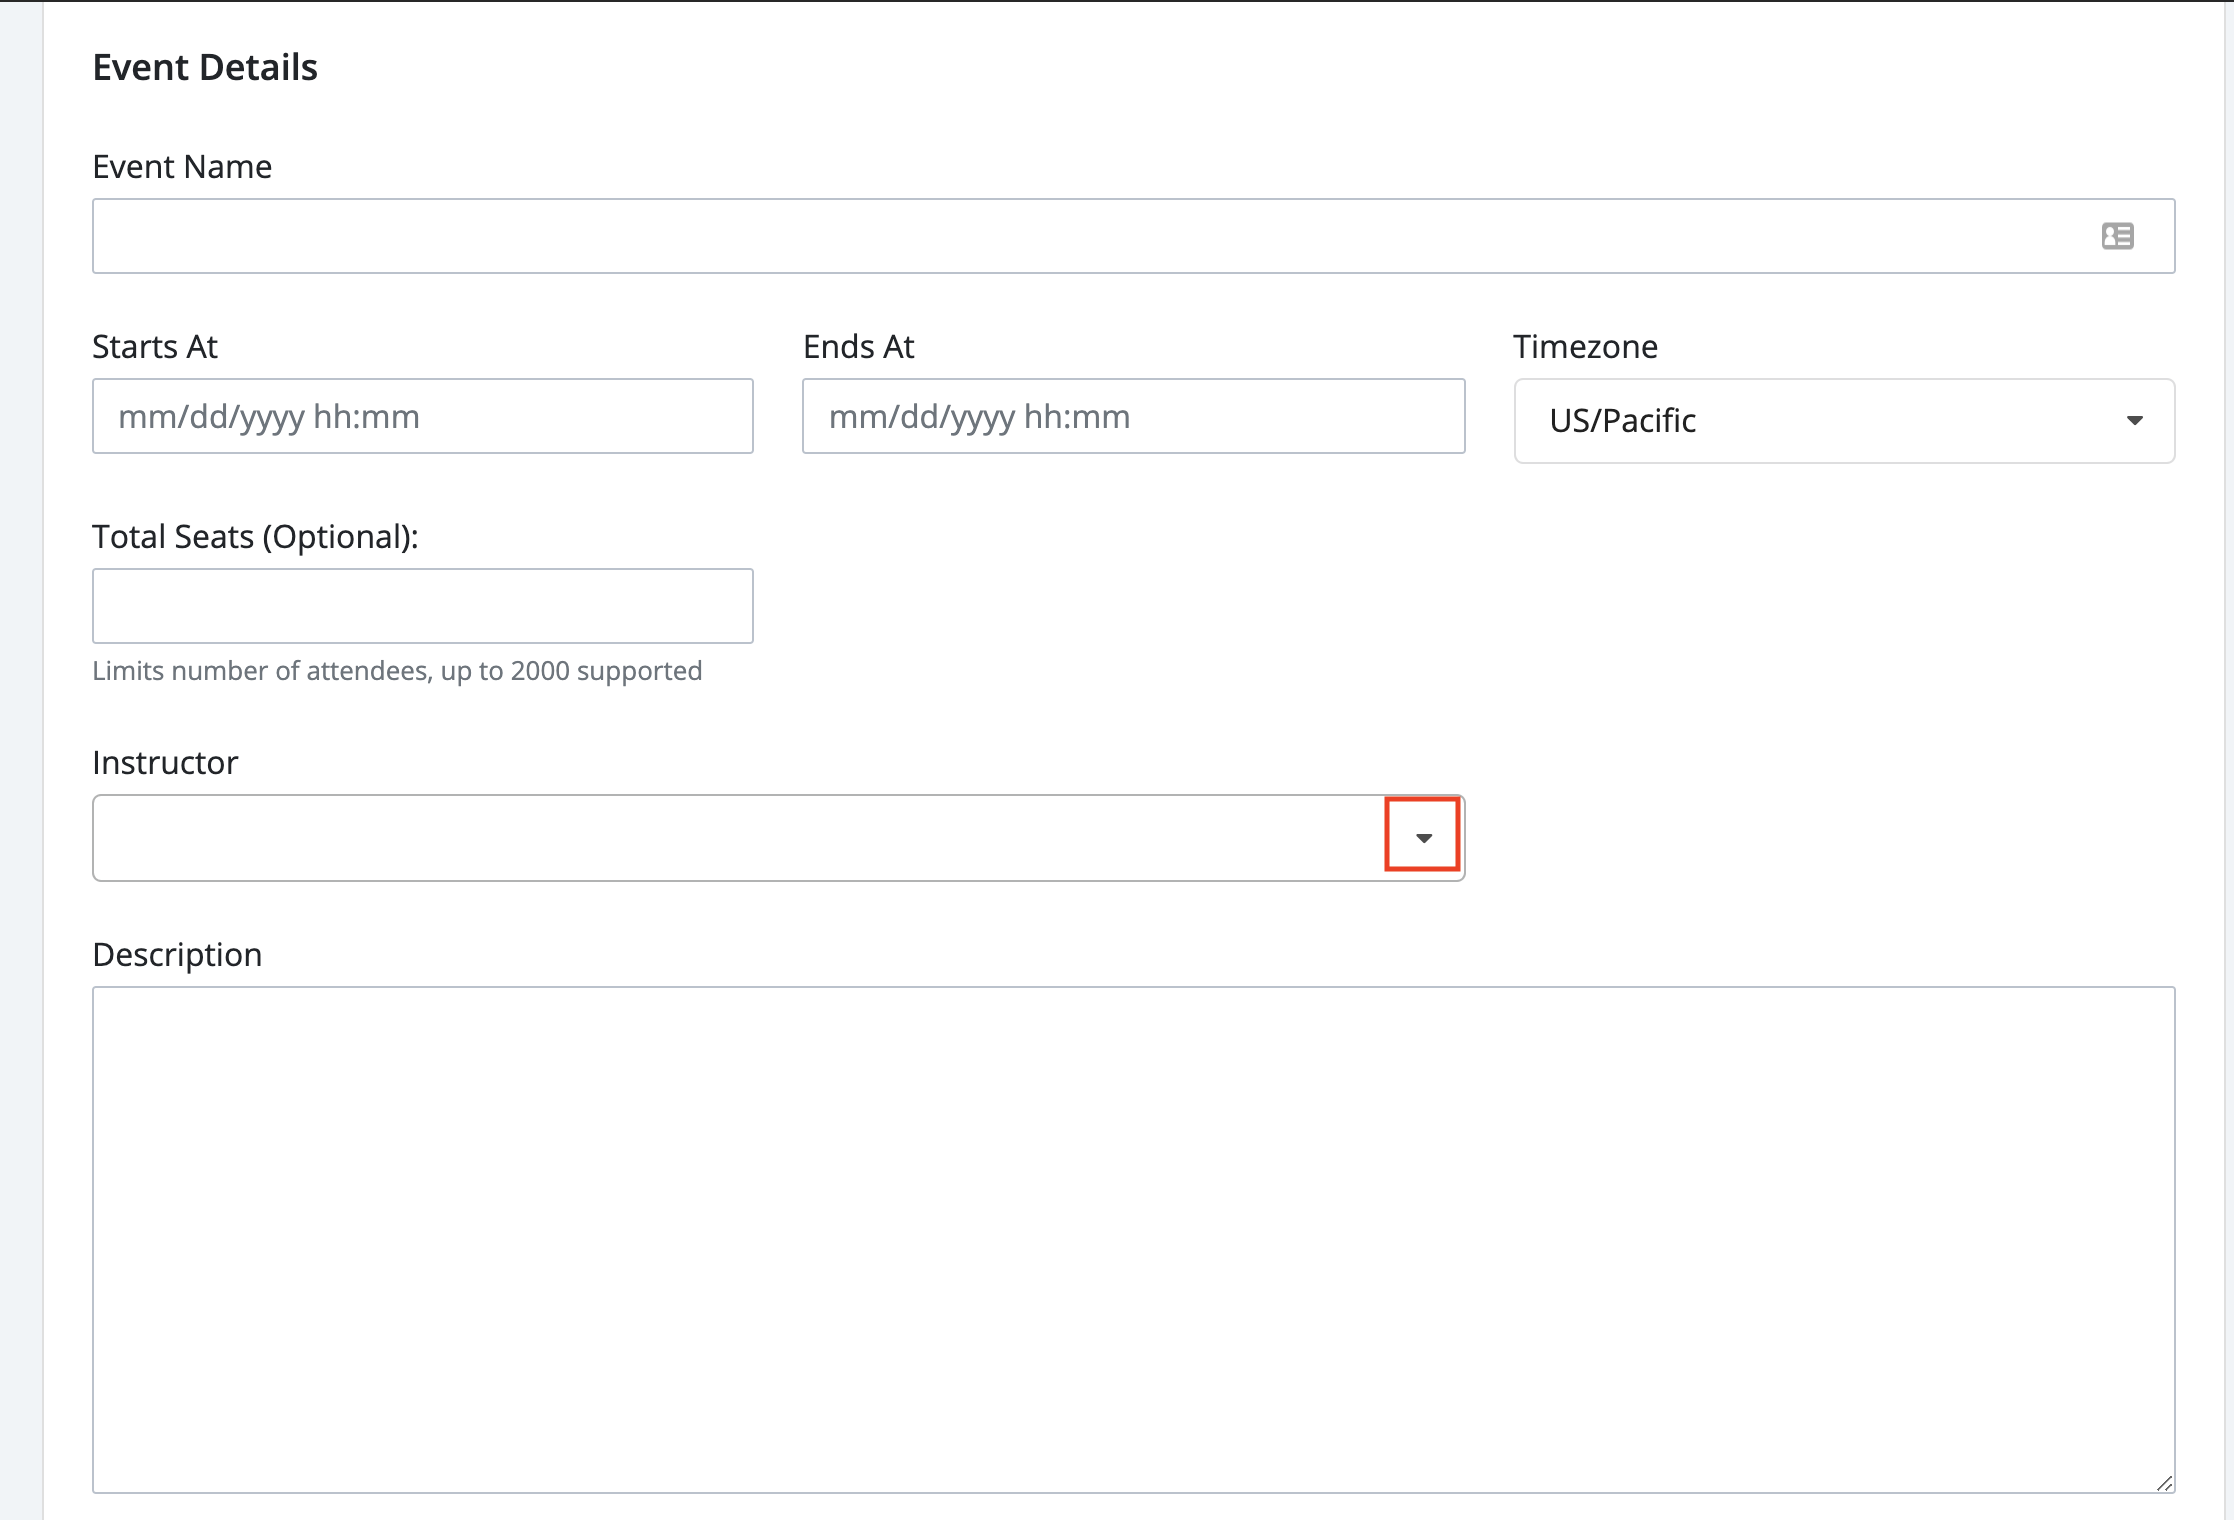Click the Starts At label

point(155,347)
